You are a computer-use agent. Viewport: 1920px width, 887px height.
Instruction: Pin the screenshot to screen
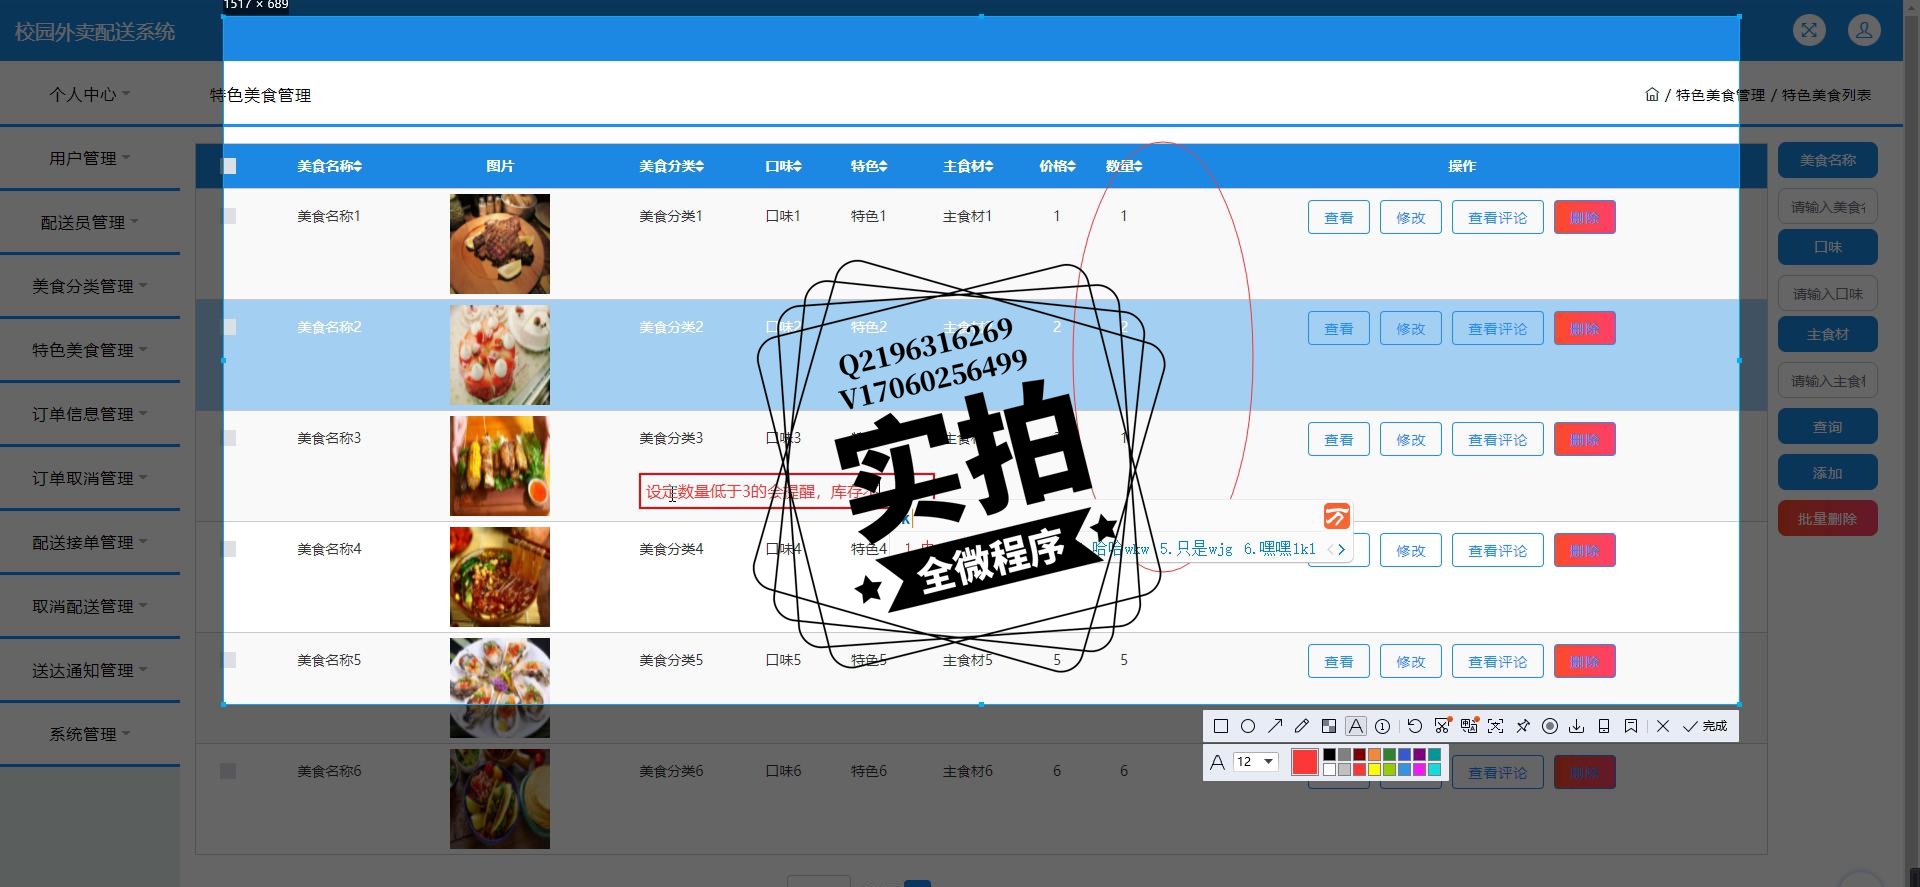pos(1523,726)
